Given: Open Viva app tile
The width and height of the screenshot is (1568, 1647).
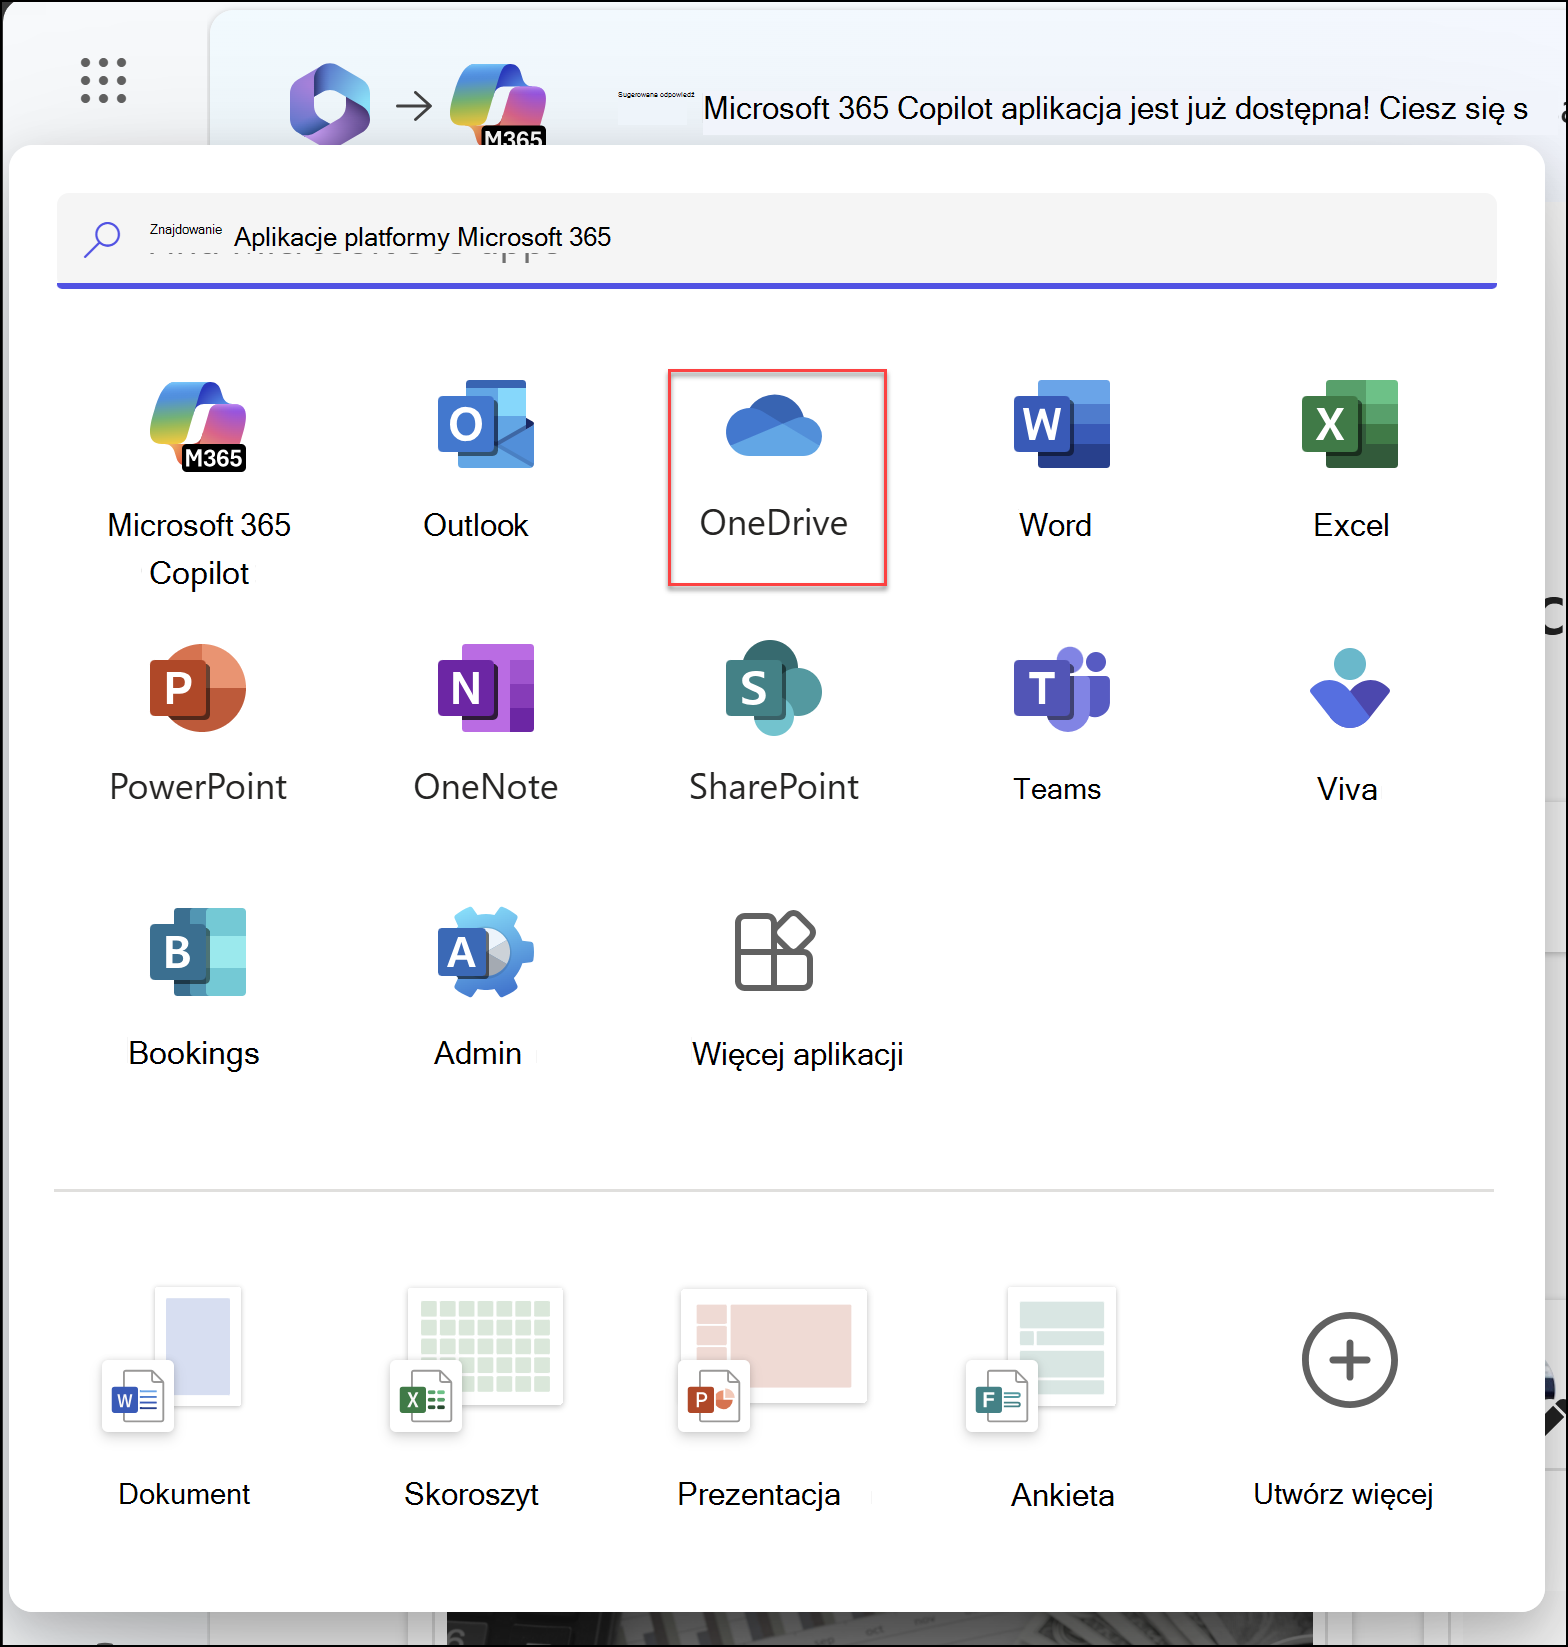Looking at the screenshot, I should click(1349, 724).
